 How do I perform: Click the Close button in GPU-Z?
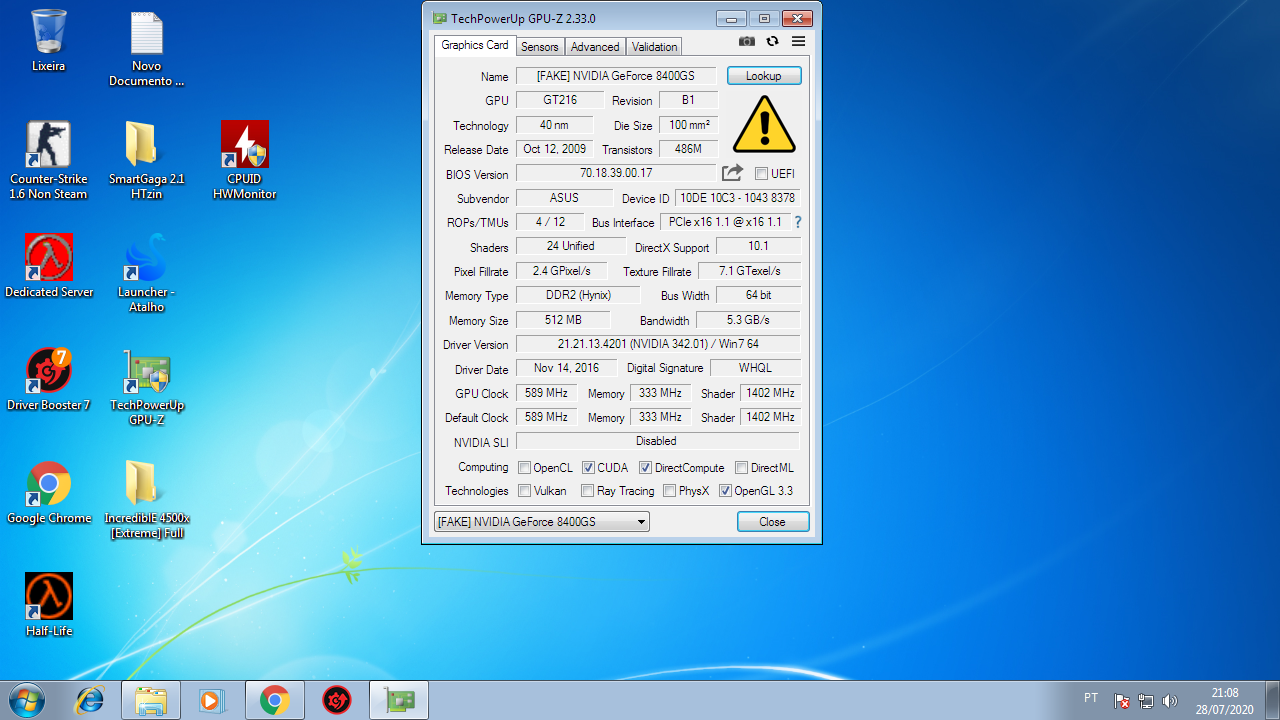(x=772, y=522)
